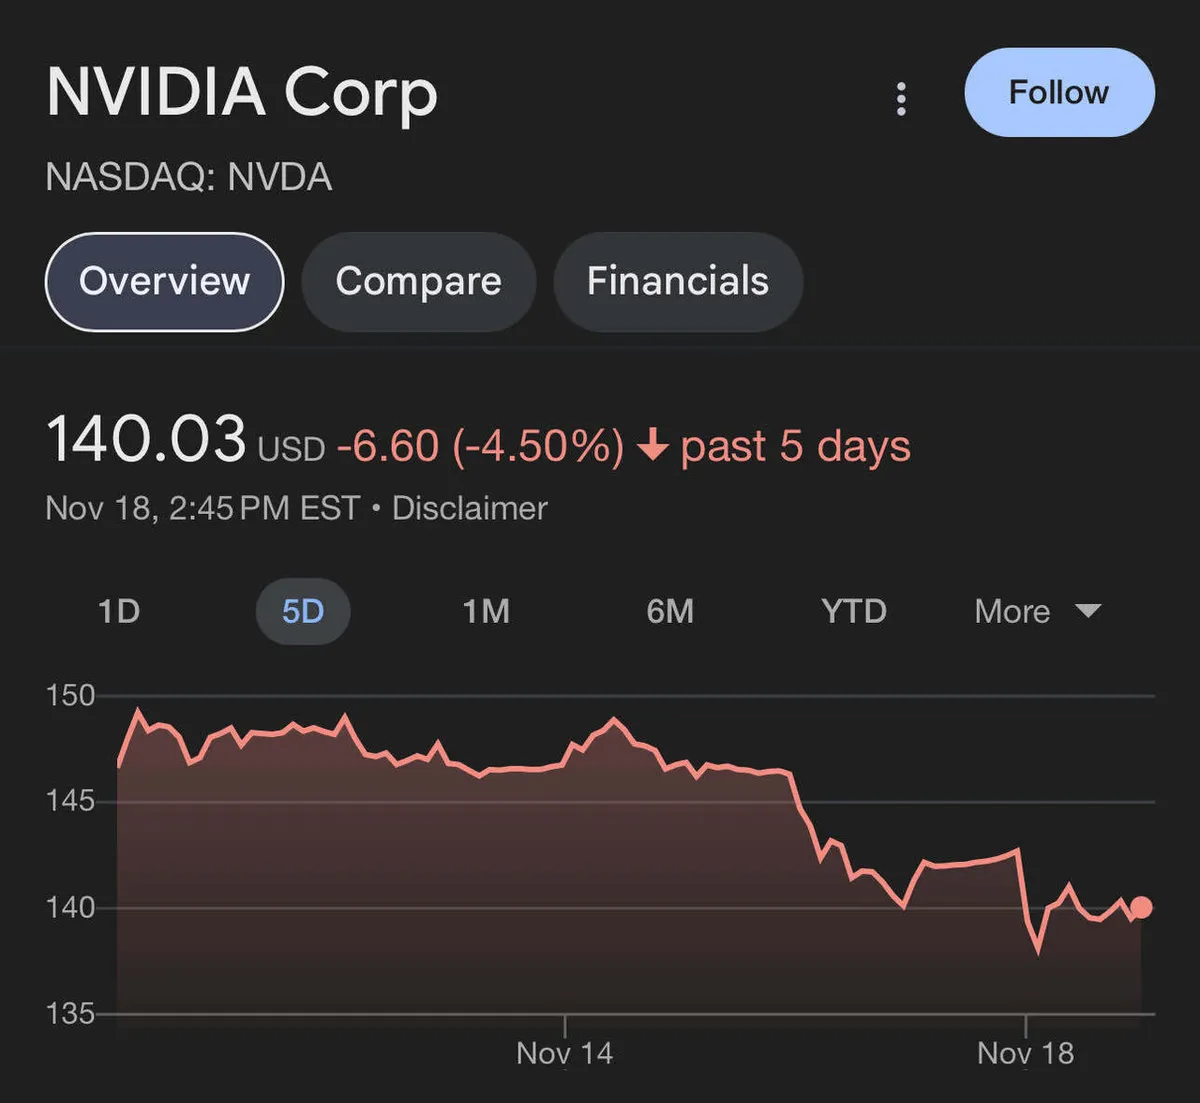The image size is (1200, 1103).
Task: Switch chart to 6M range
Action: (x=670, y=611)
